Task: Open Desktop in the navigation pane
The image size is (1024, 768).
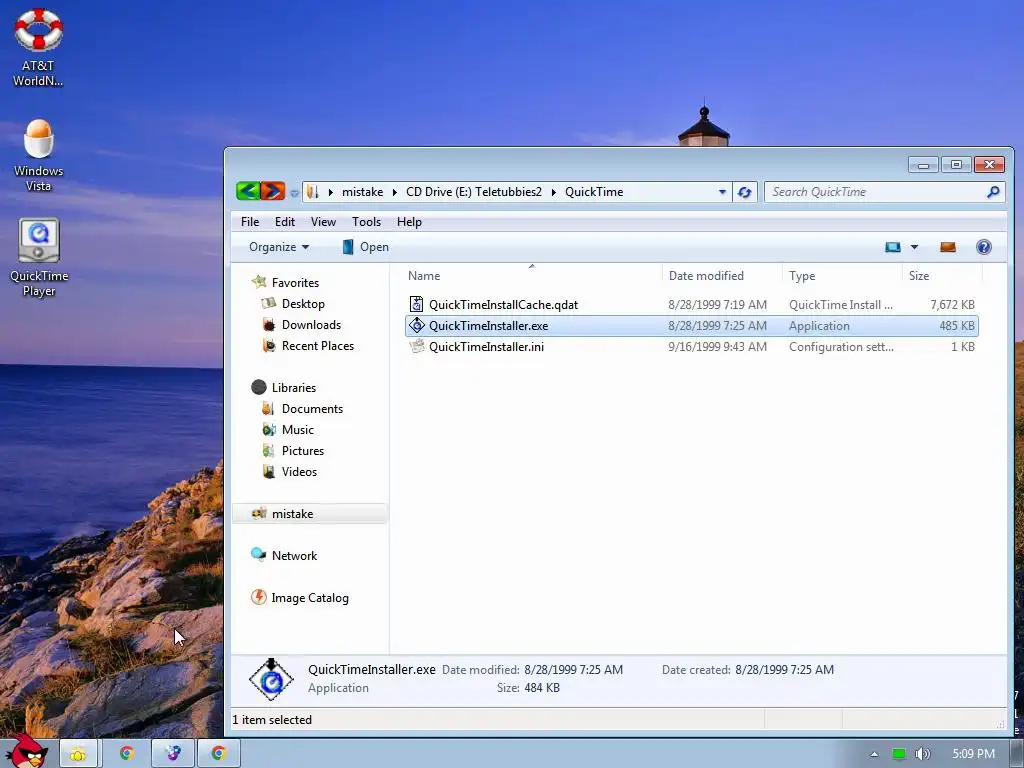Action: tap(303, 304)
